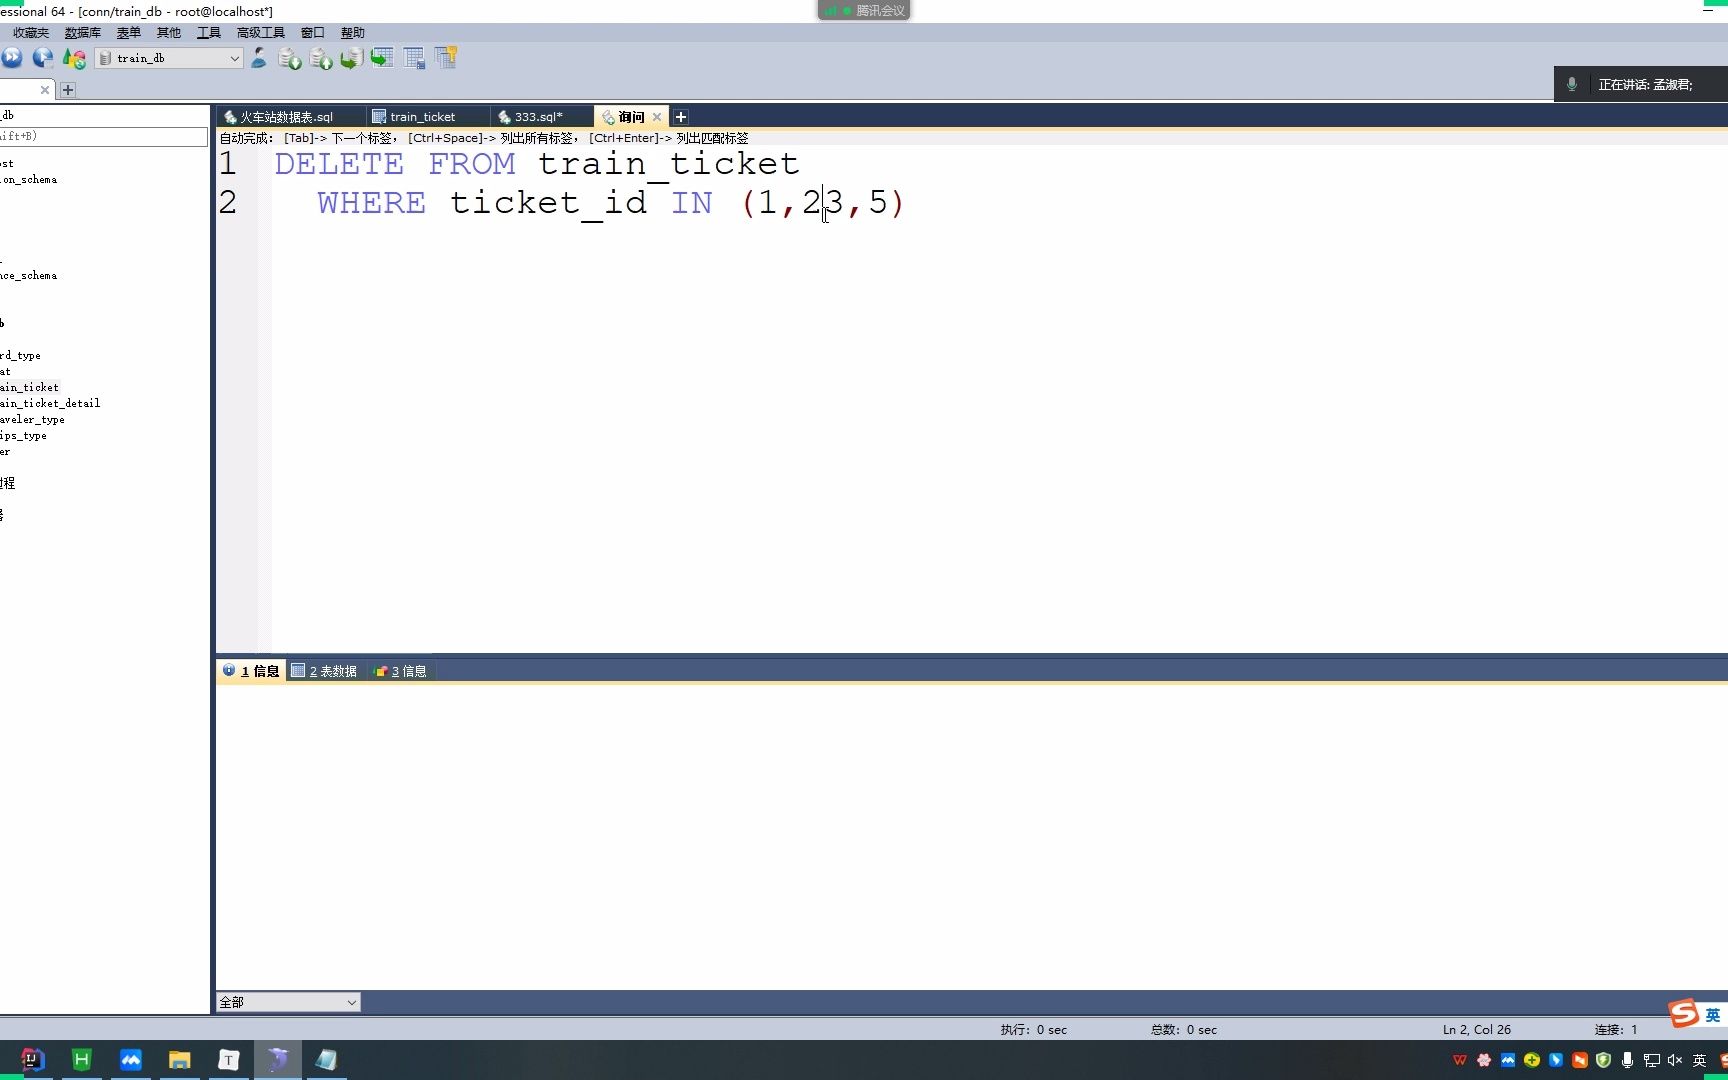Open the schema designer table icon
This screenshot has height=1080, width=1728.
(x=414, y=58)
